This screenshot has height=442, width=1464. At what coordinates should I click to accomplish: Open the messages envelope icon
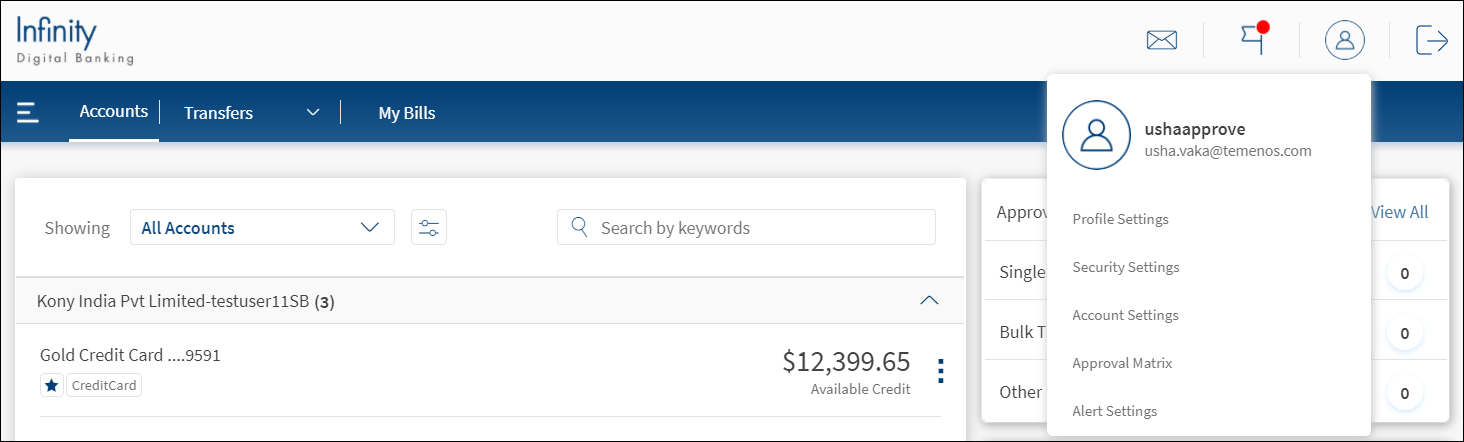[x=1161, y=41]
